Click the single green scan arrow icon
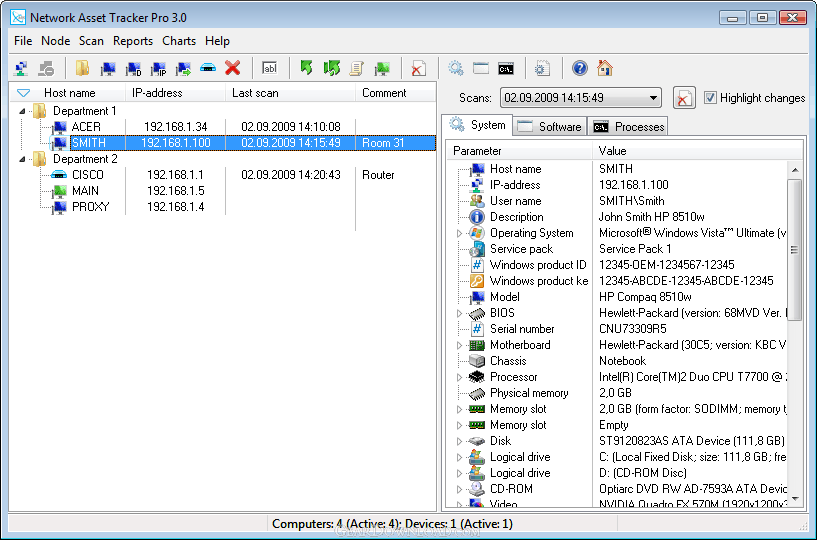The image size is (817, 540). [306, 68]
